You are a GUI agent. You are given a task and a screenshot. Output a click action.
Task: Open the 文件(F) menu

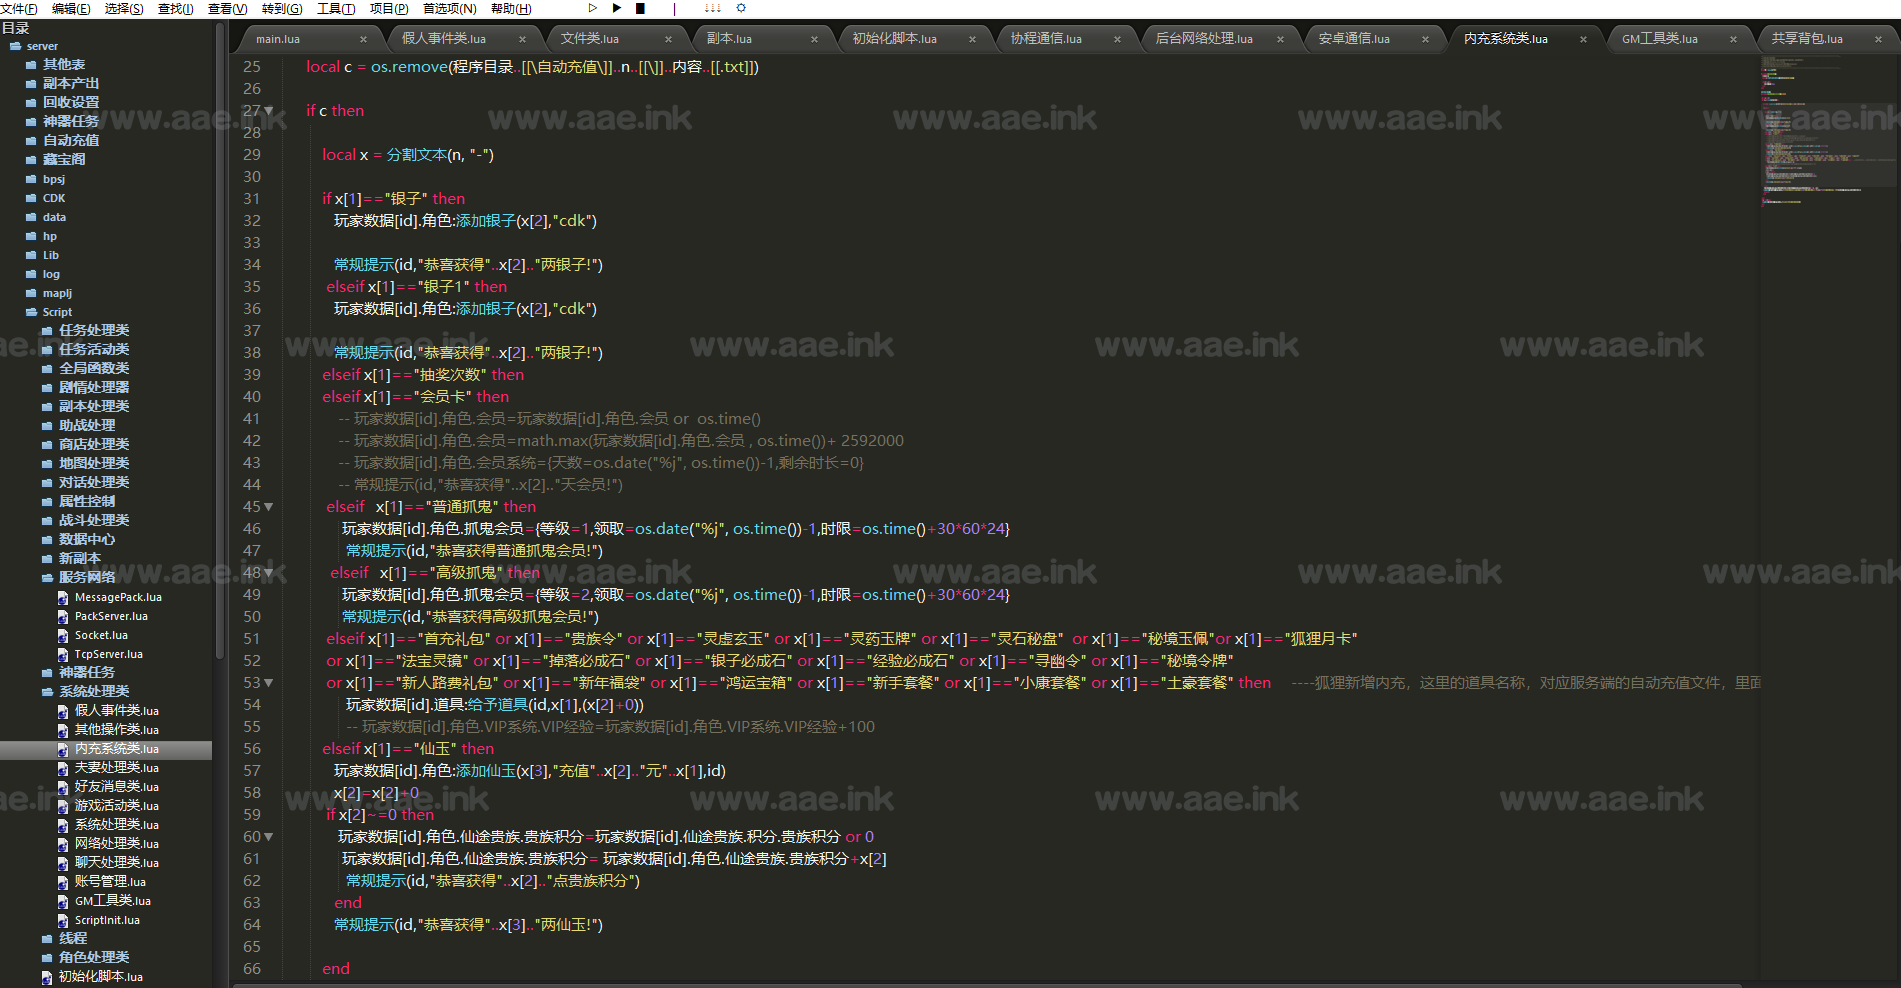19,9
